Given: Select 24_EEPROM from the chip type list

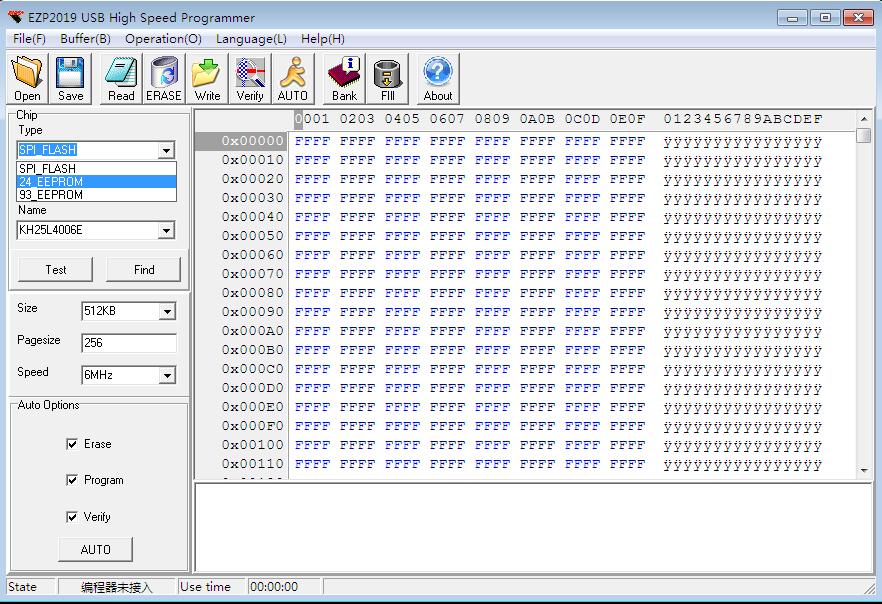Looking at the screenshot, I should tap(96, 183).
